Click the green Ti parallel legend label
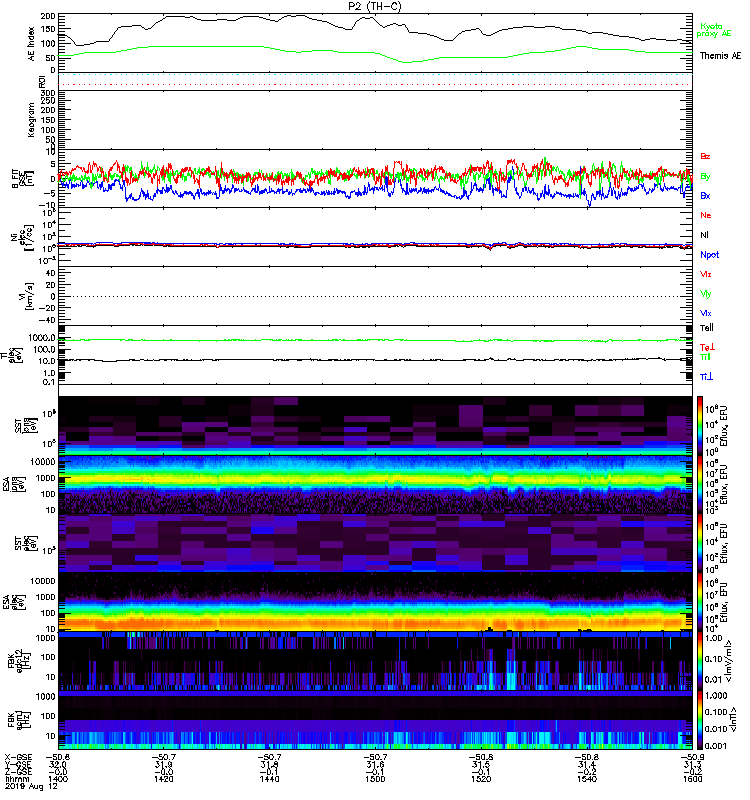The width and height of the screenshot is (750, 800). [705, 357]
